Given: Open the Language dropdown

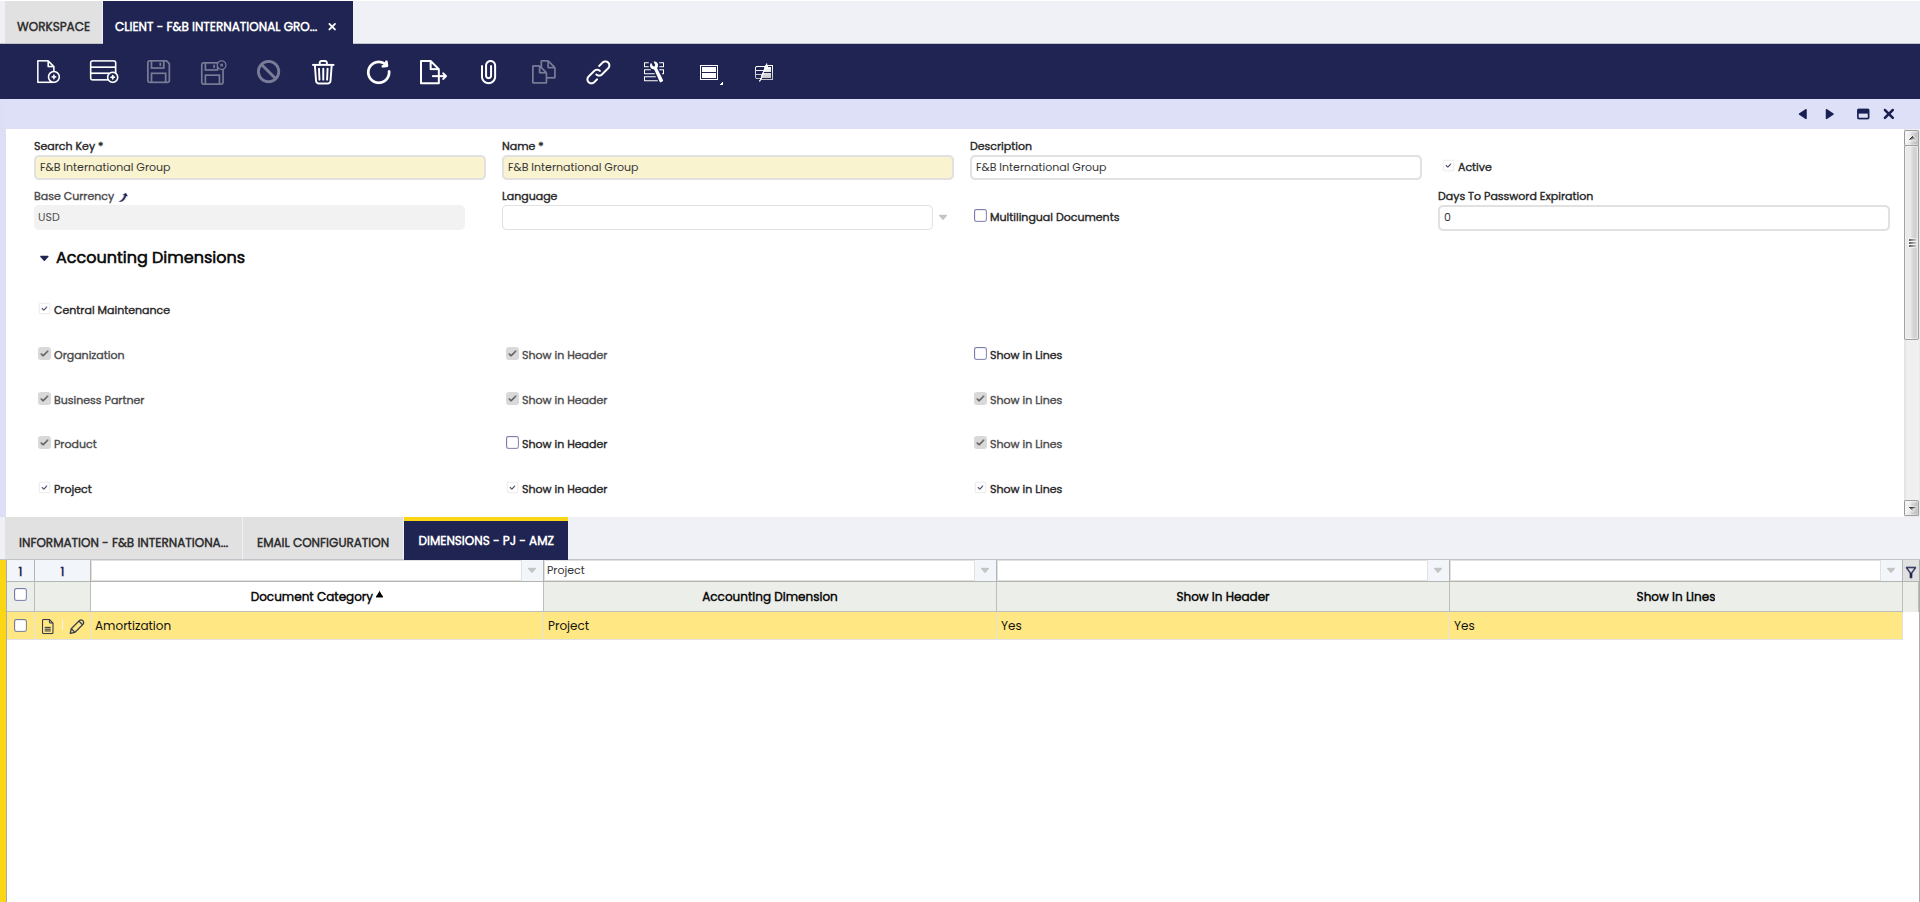Looking at the screenshot, I should pyautogui.click(x=942, y=217).
